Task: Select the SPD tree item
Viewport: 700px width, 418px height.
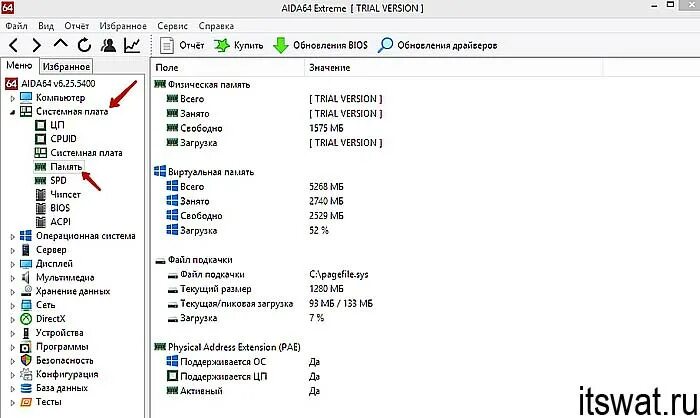Action: [58, 180]
